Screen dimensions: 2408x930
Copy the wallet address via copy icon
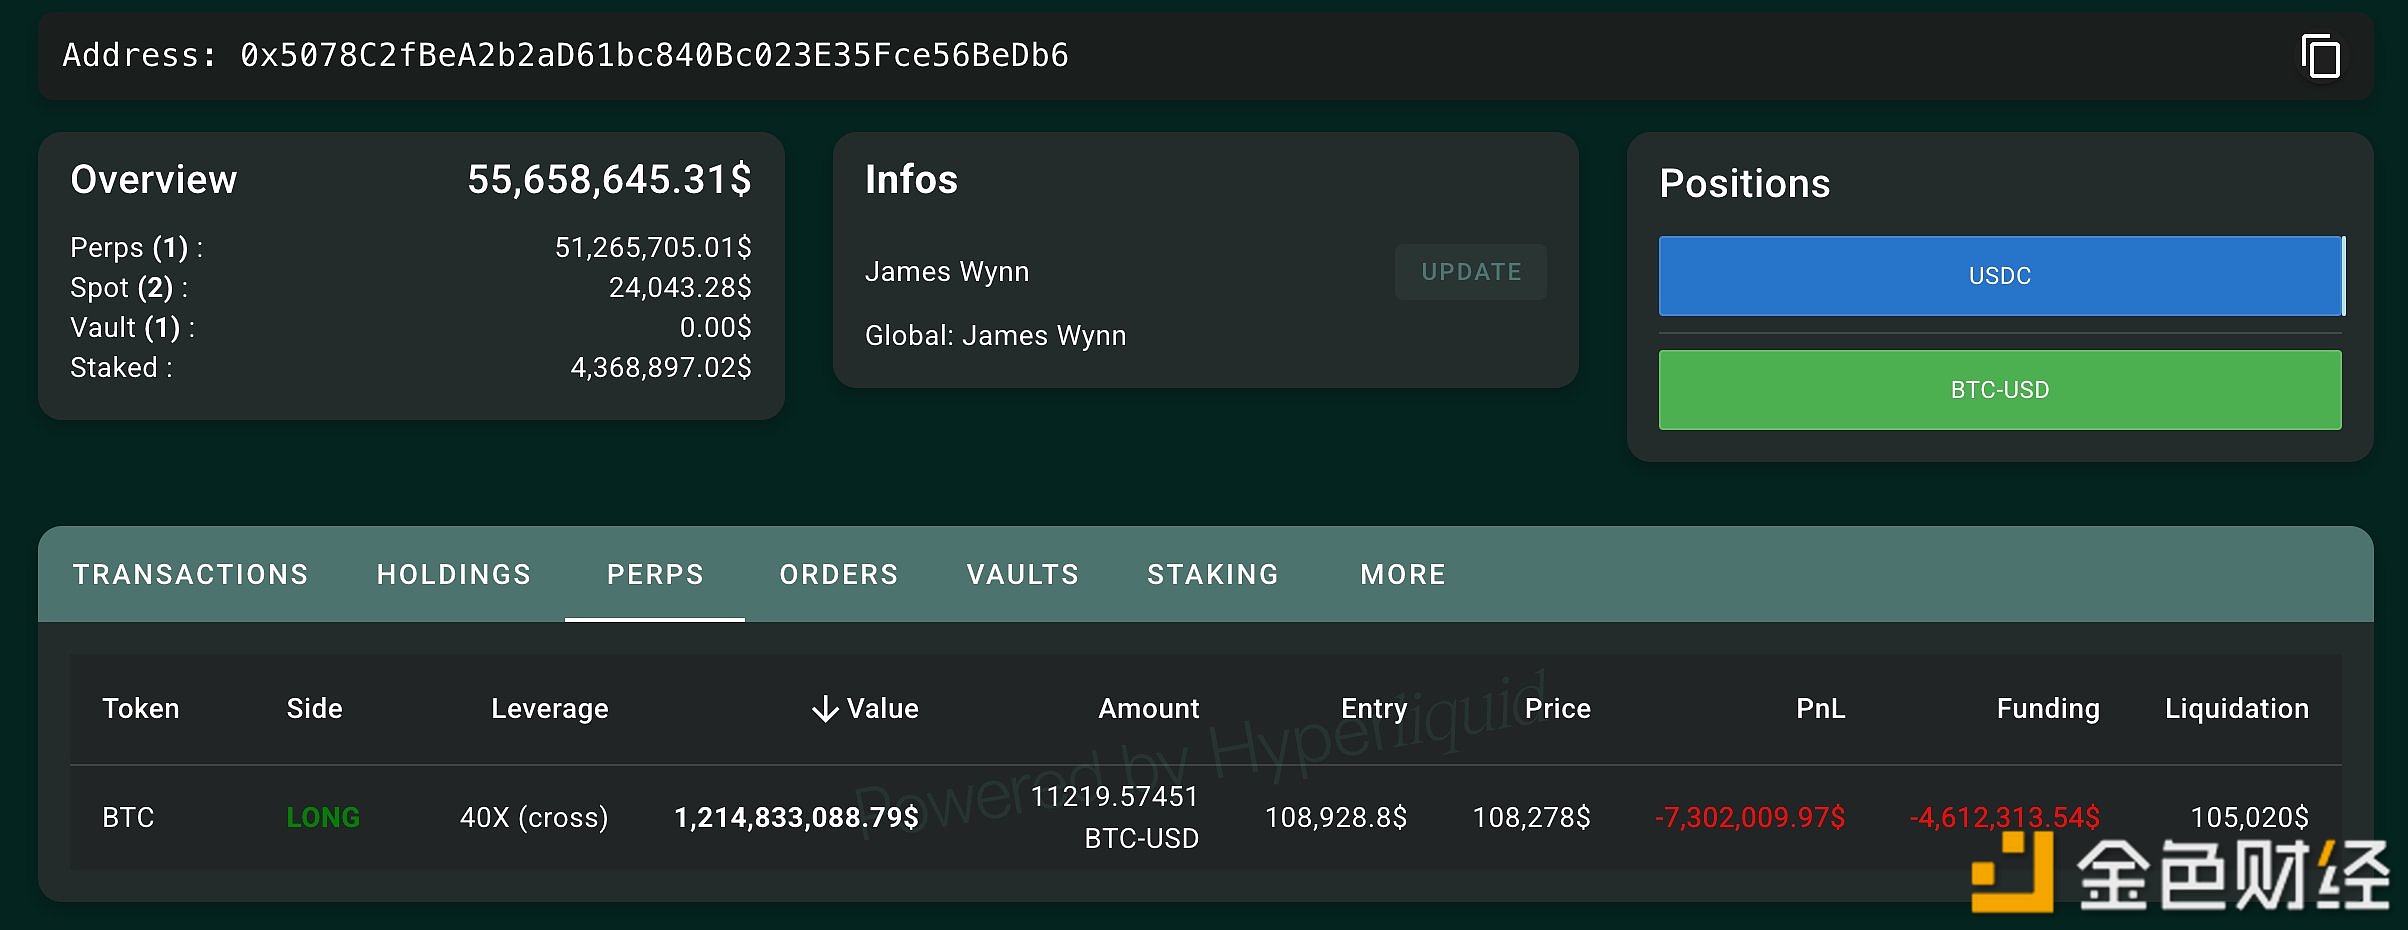[x=2320, y=56]
